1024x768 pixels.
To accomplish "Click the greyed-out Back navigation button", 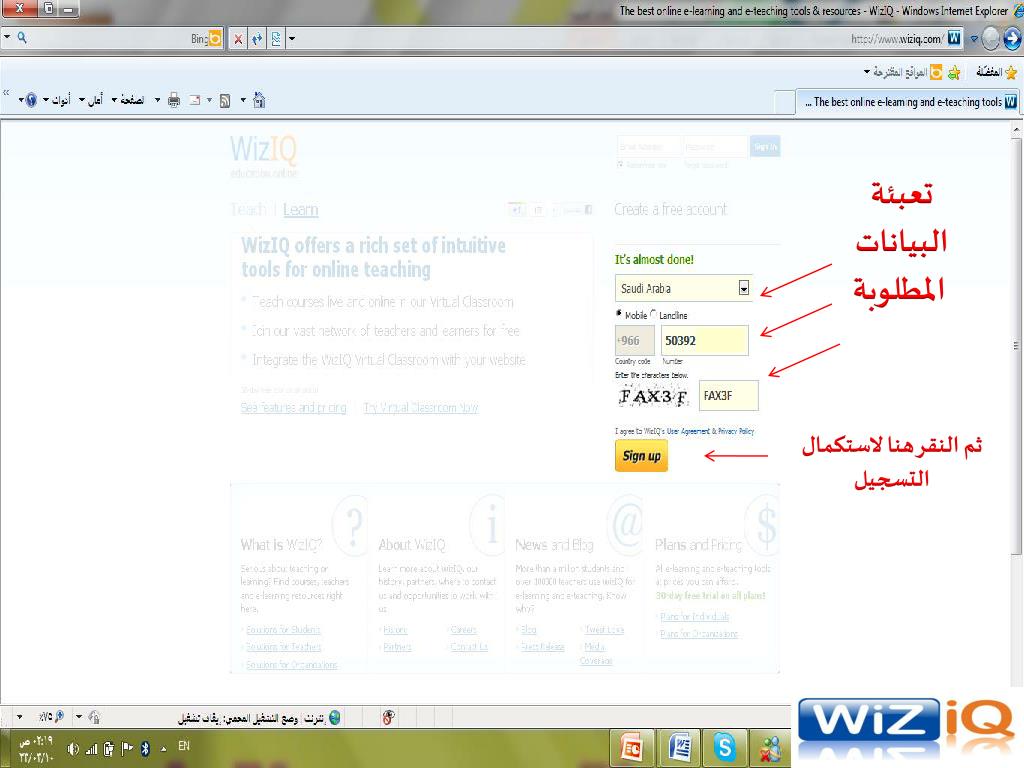I will 991,39.
